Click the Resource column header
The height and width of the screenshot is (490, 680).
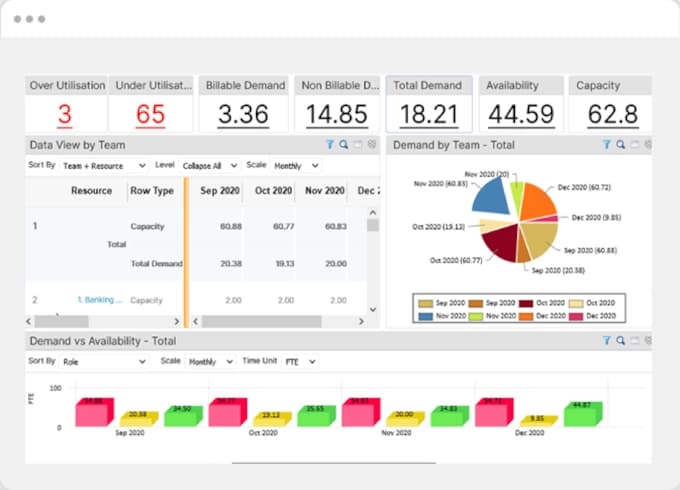92,190
